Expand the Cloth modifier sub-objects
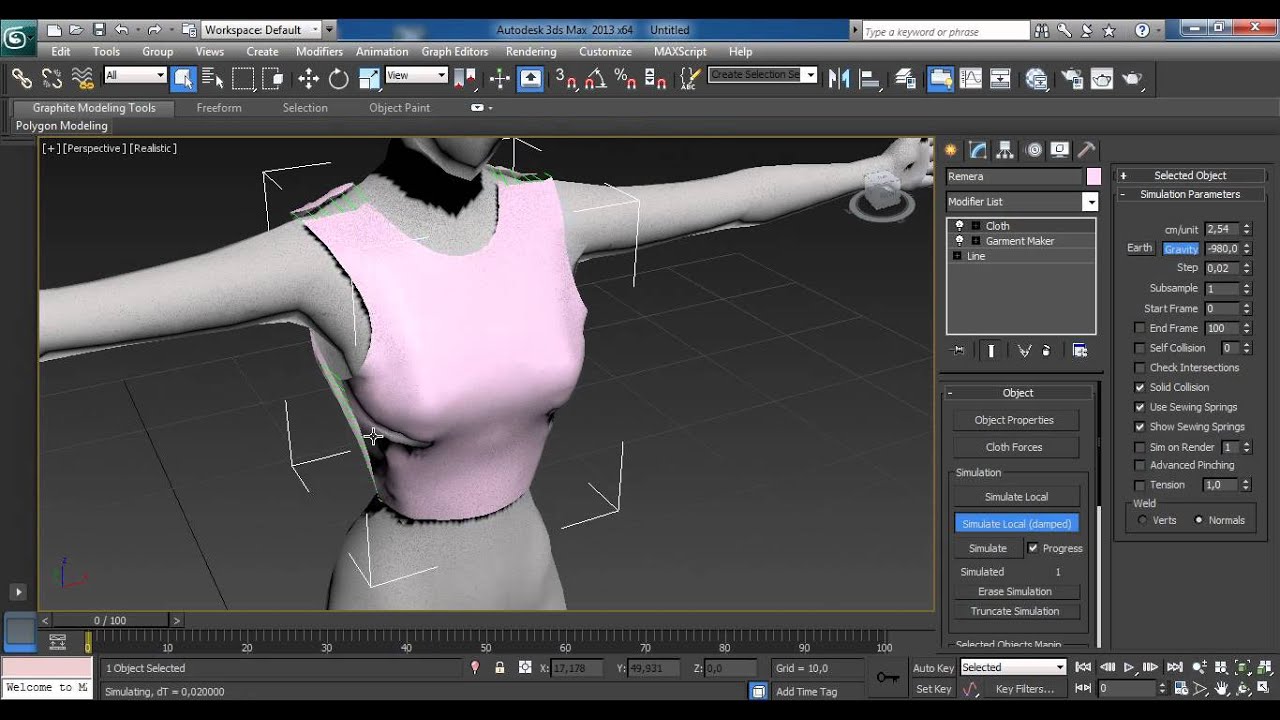 (975, 226)
